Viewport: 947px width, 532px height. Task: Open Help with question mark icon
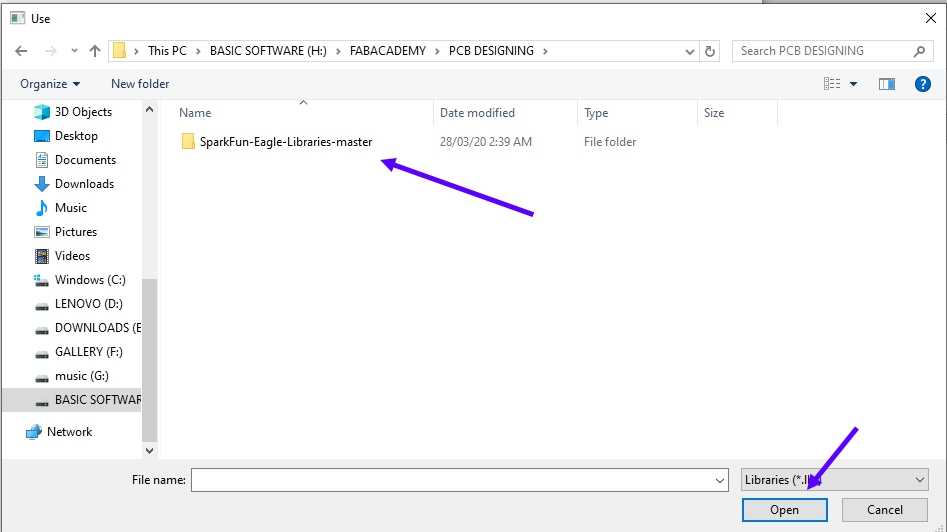click(x=923, y=84)
